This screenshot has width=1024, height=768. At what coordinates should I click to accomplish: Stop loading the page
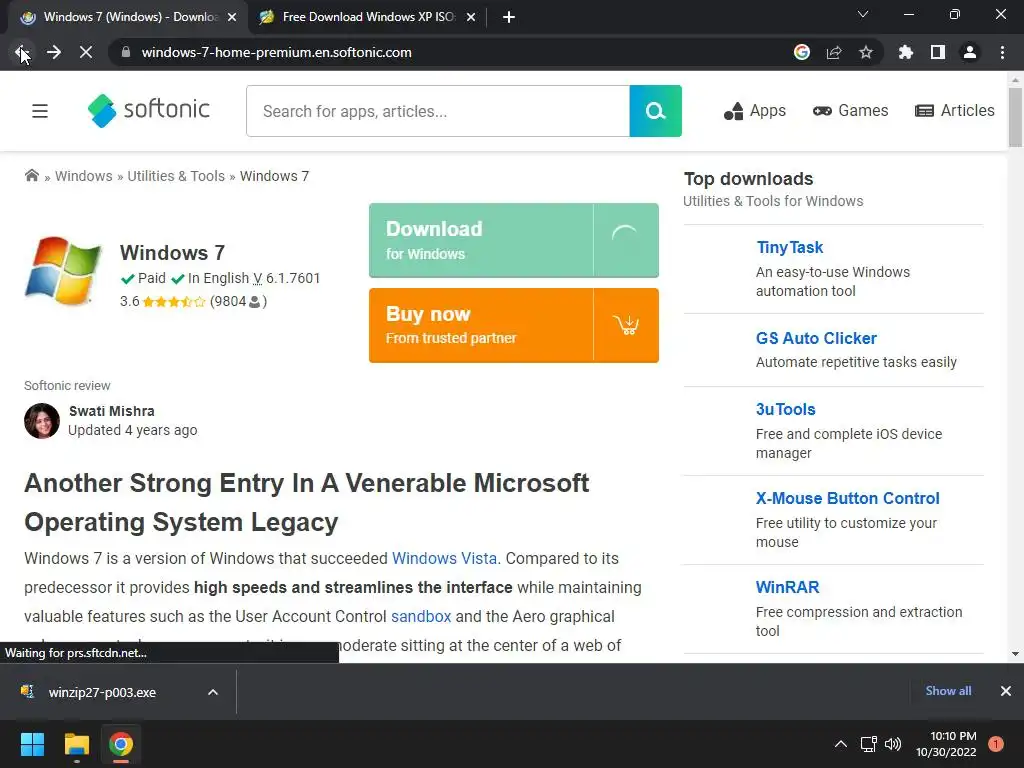(x=86, y=52)
